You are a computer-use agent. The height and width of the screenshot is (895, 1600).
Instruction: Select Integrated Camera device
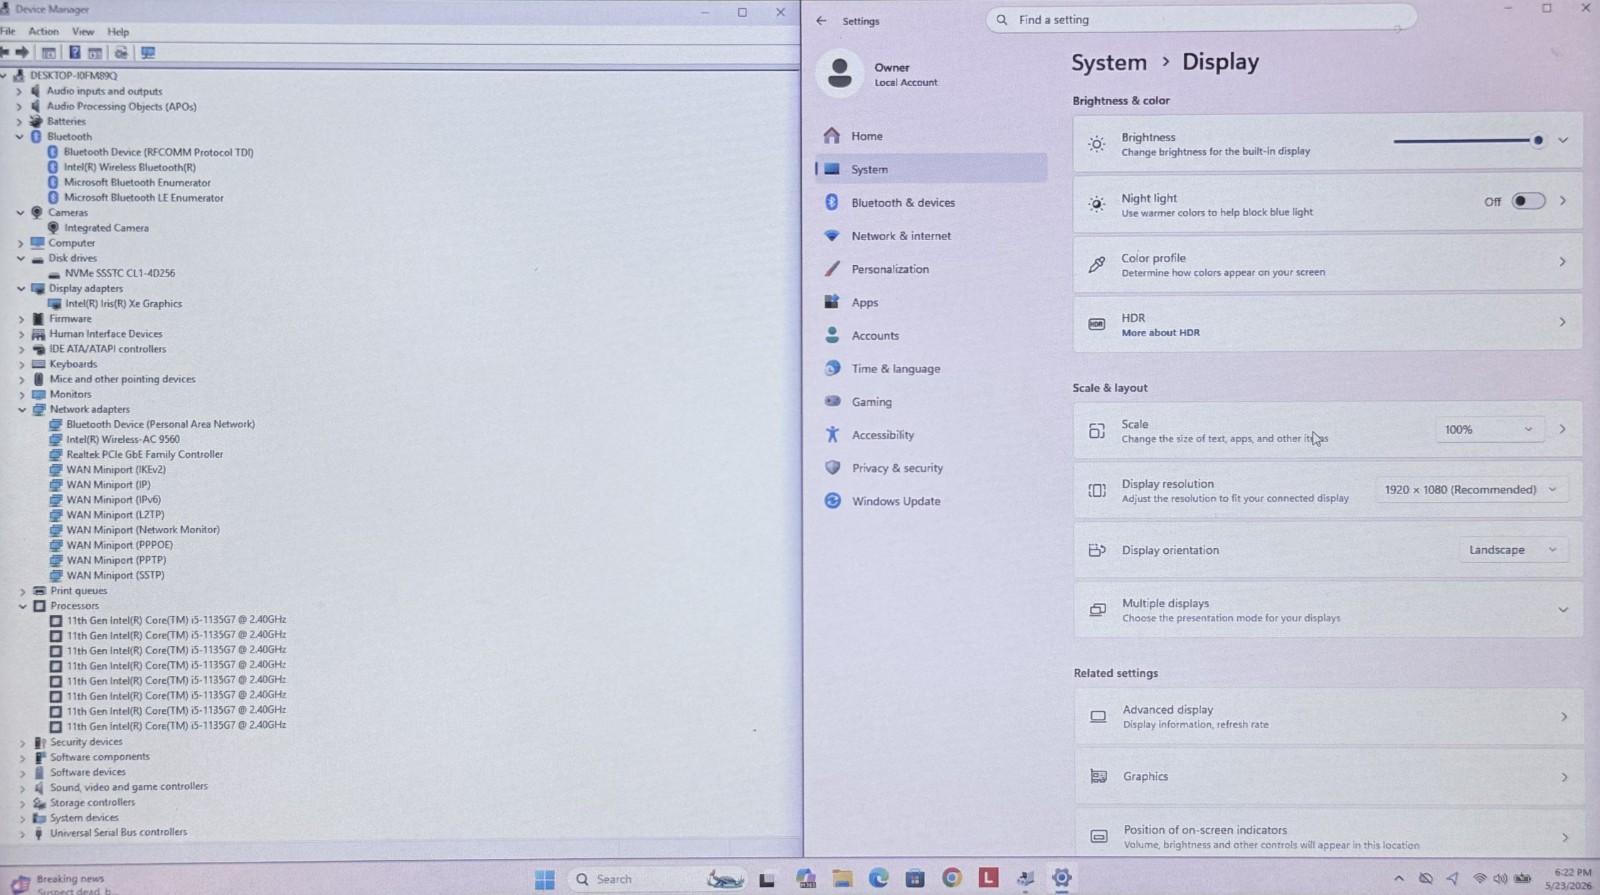(106, 228)
